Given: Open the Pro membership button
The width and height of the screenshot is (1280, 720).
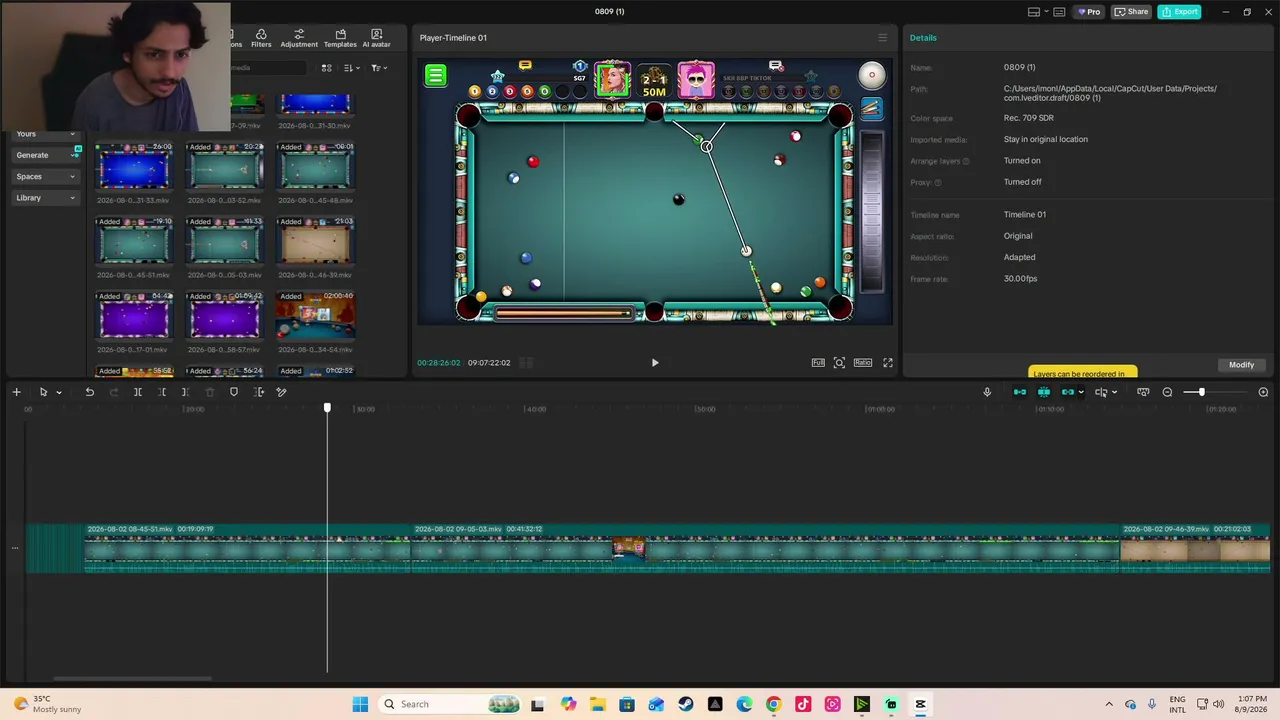Looking at the screenshot, I should click(x=1088, y=12).
